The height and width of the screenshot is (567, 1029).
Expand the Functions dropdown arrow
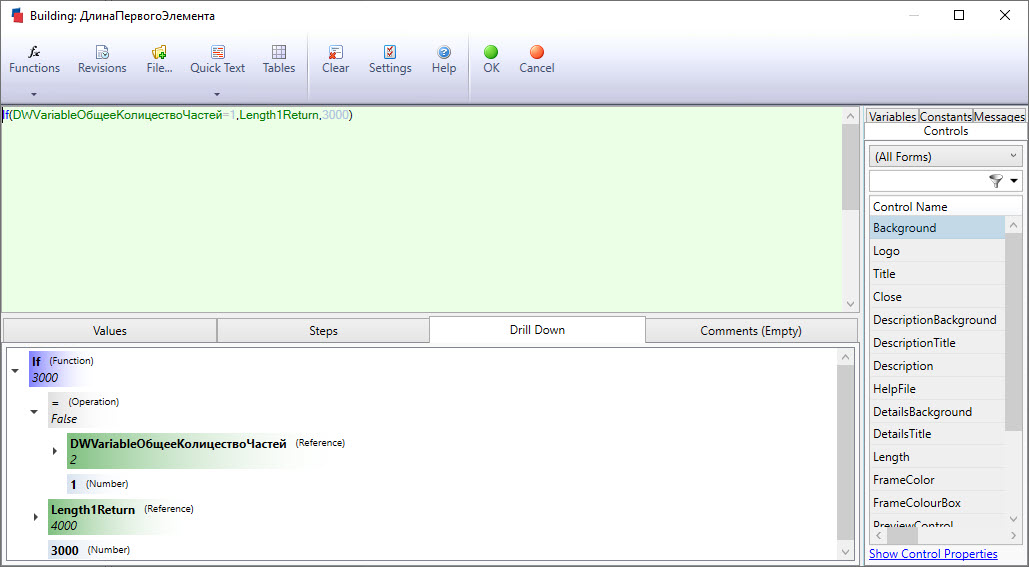pos(34,94)
